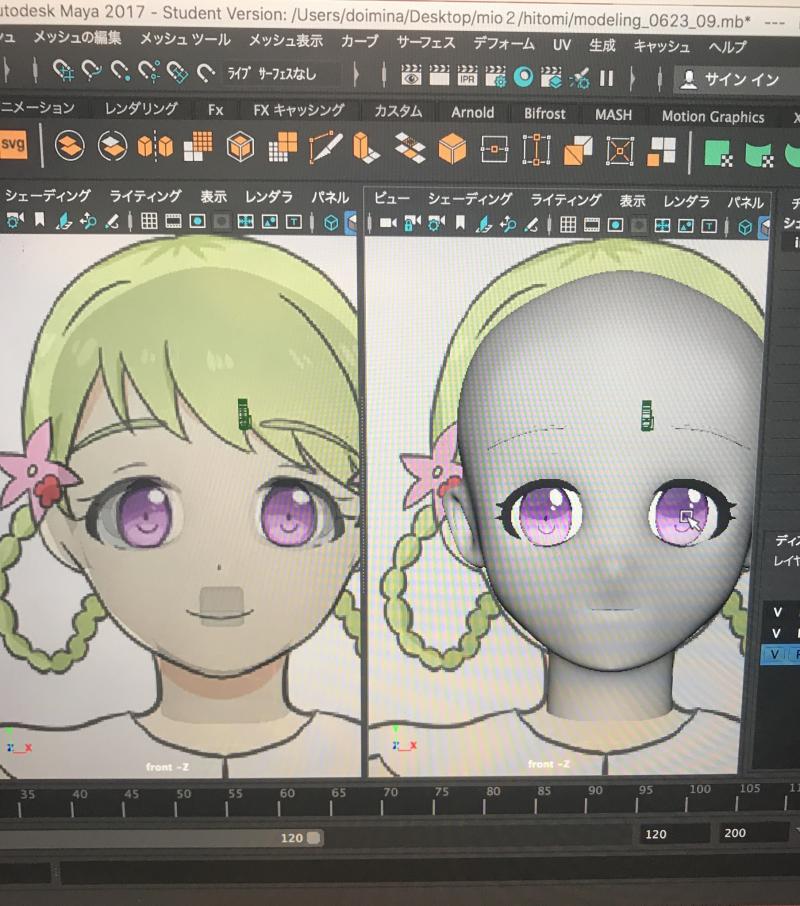800x906 pixels.
Task: Switch to the FX キャッシング shelf tab
Action: point(299,110)
